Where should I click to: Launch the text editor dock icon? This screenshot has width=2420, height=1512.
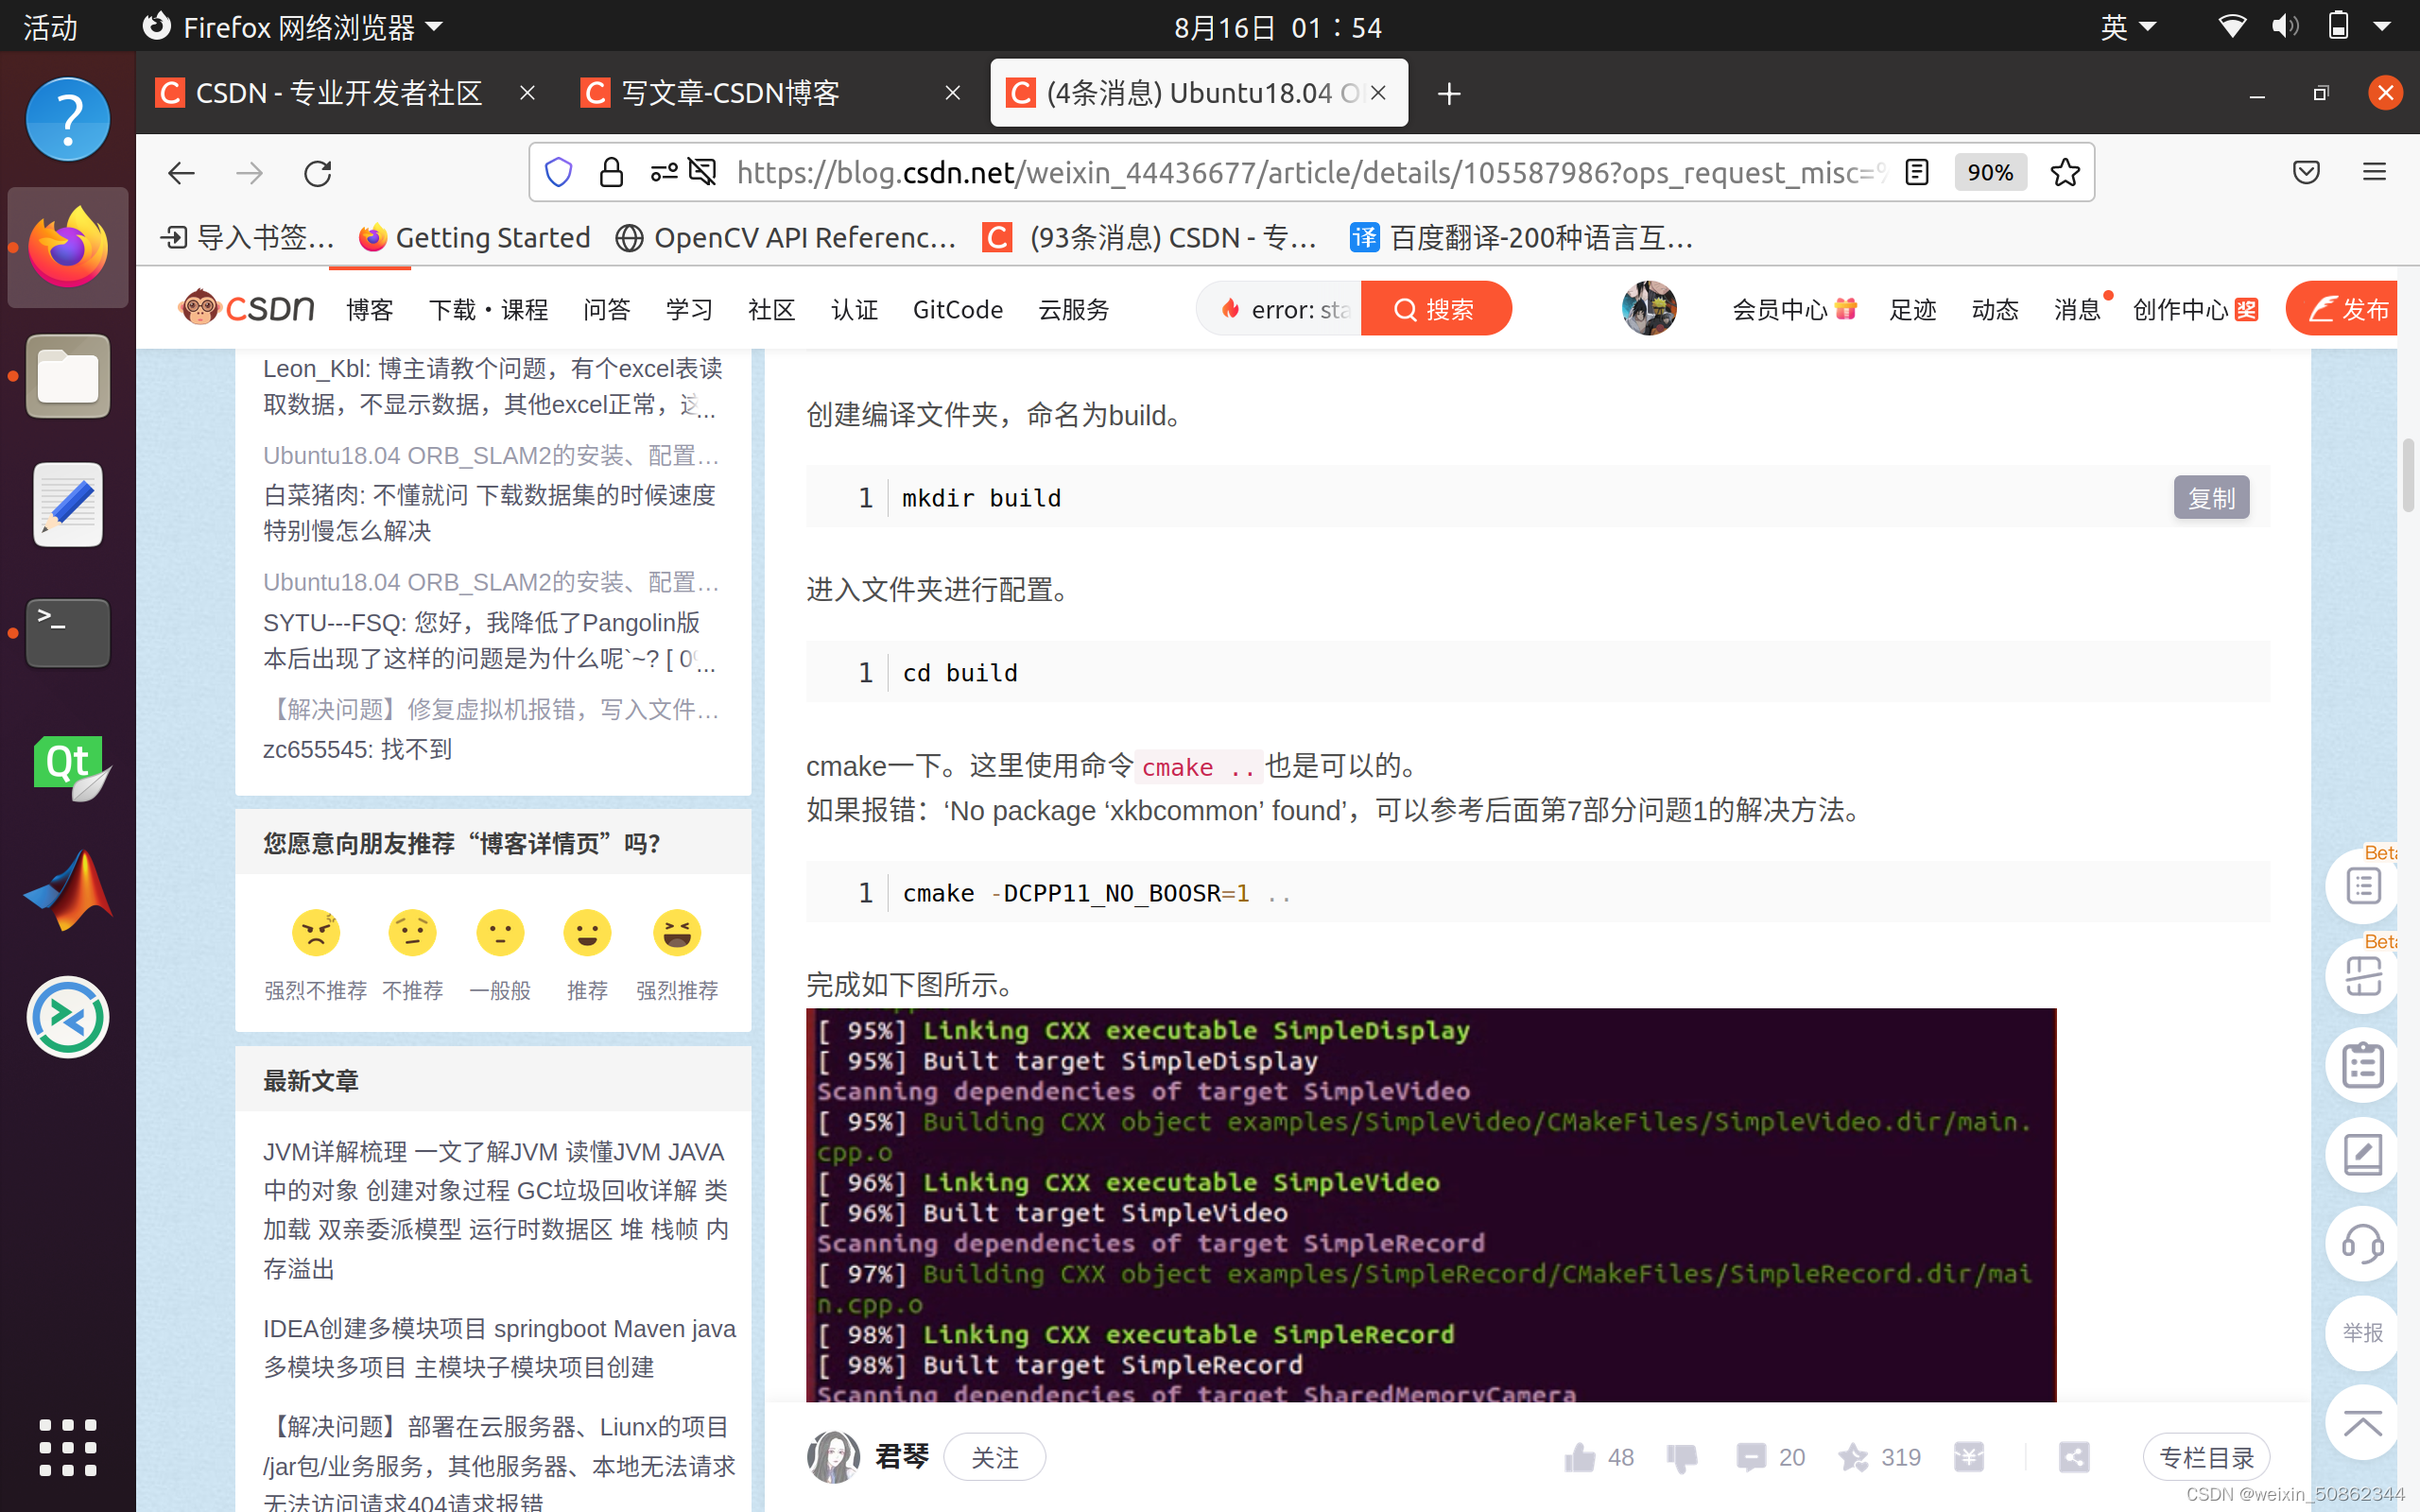67,504
